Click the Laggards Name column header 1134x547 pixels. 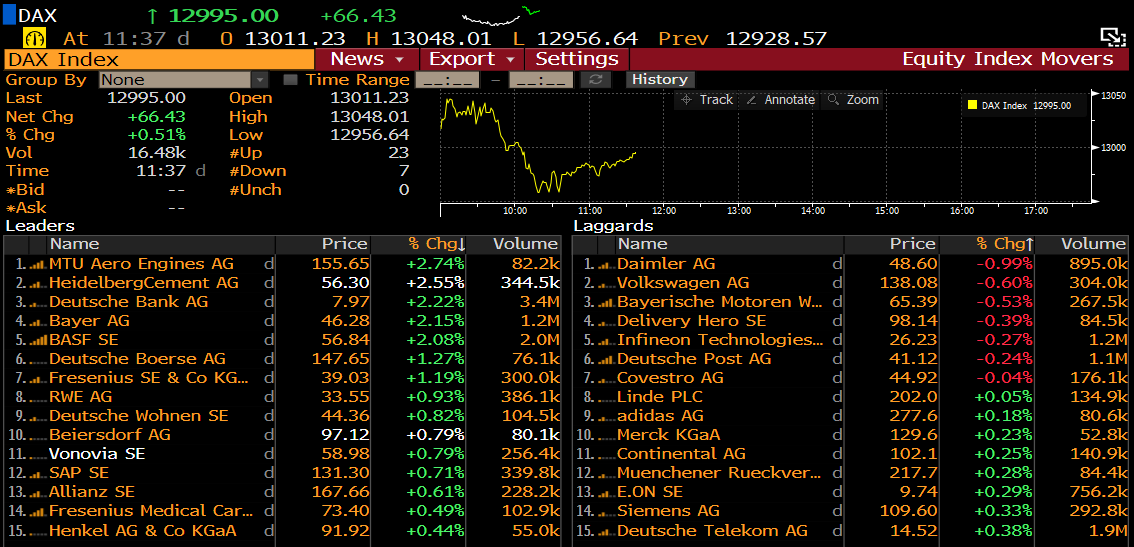[729, 245]
